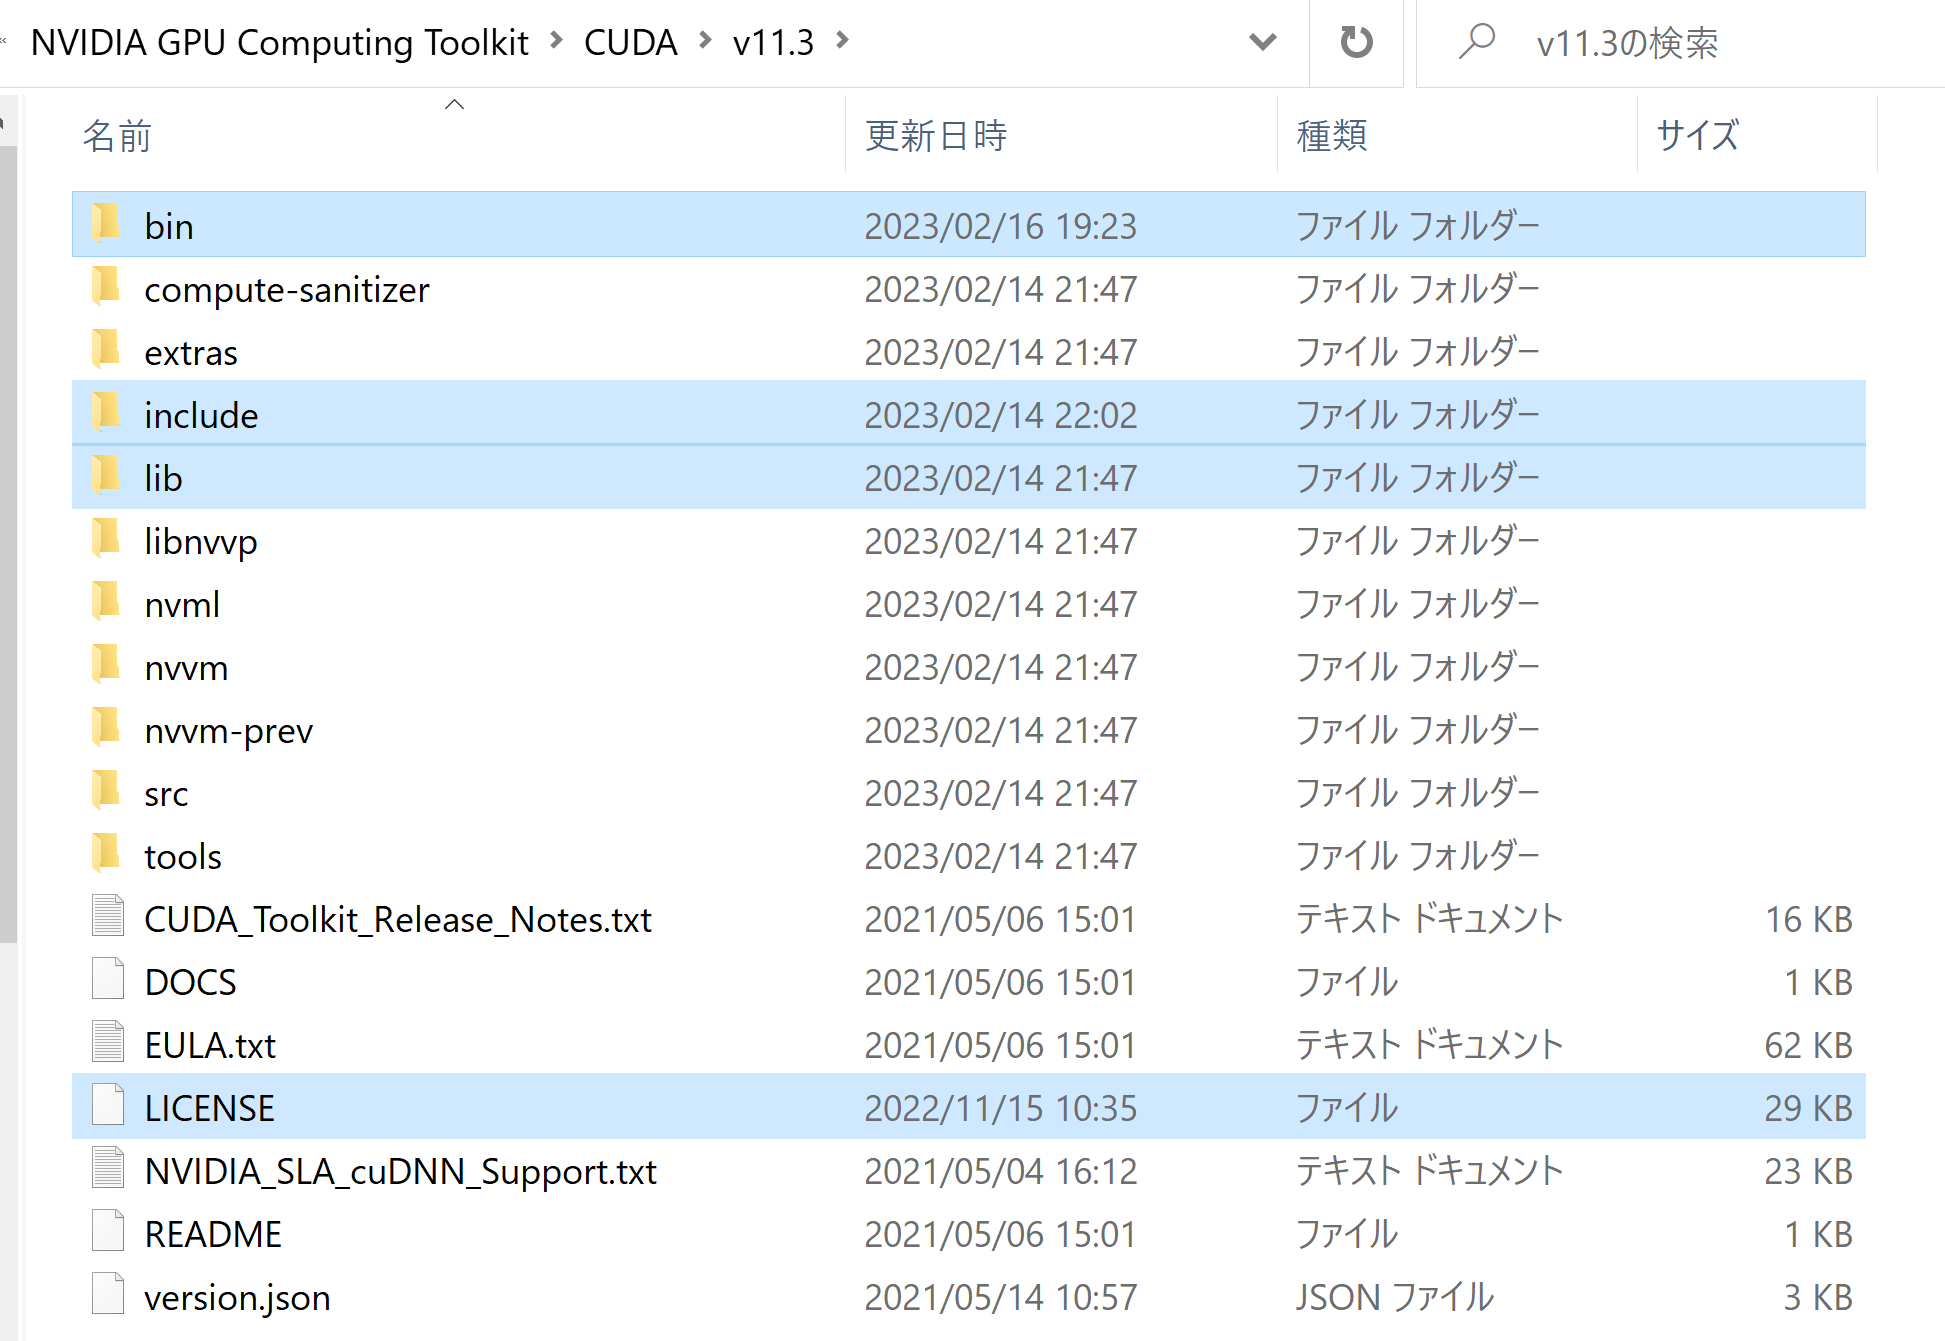This screenshot has height=1341, width=1945.
Task: Select NVIDIA_SLA_cuDNN_Support.txt file name
Action: coord(401,1172)
